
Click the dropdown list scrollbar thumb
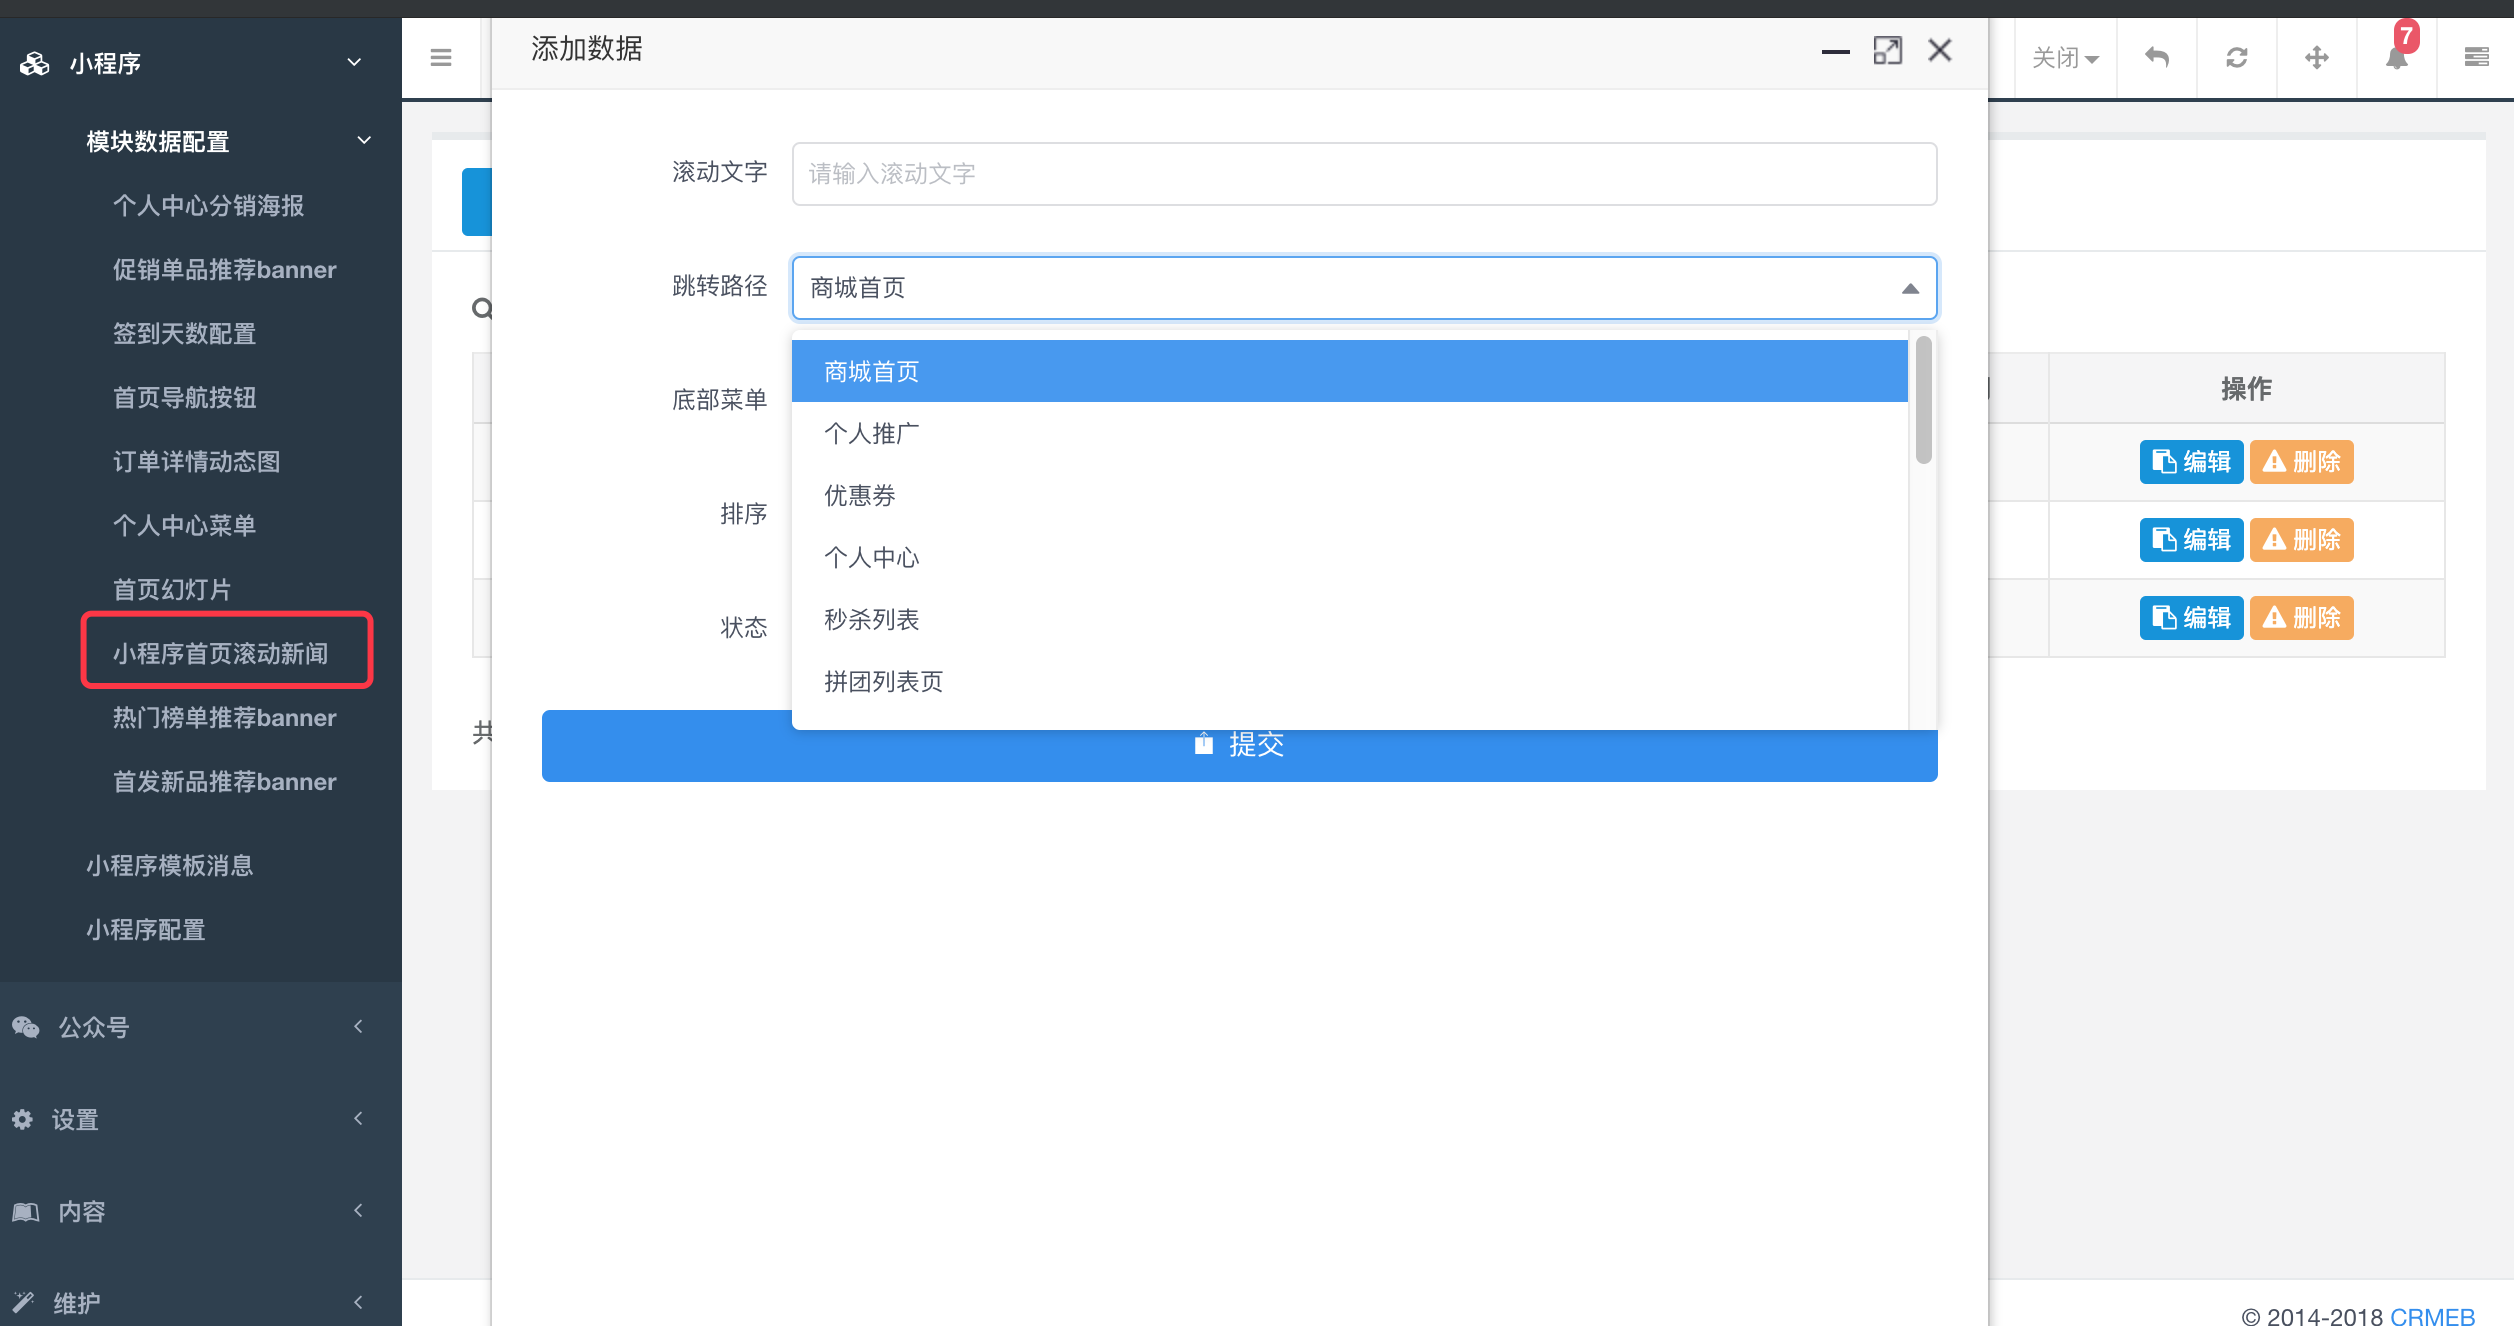1923,400
